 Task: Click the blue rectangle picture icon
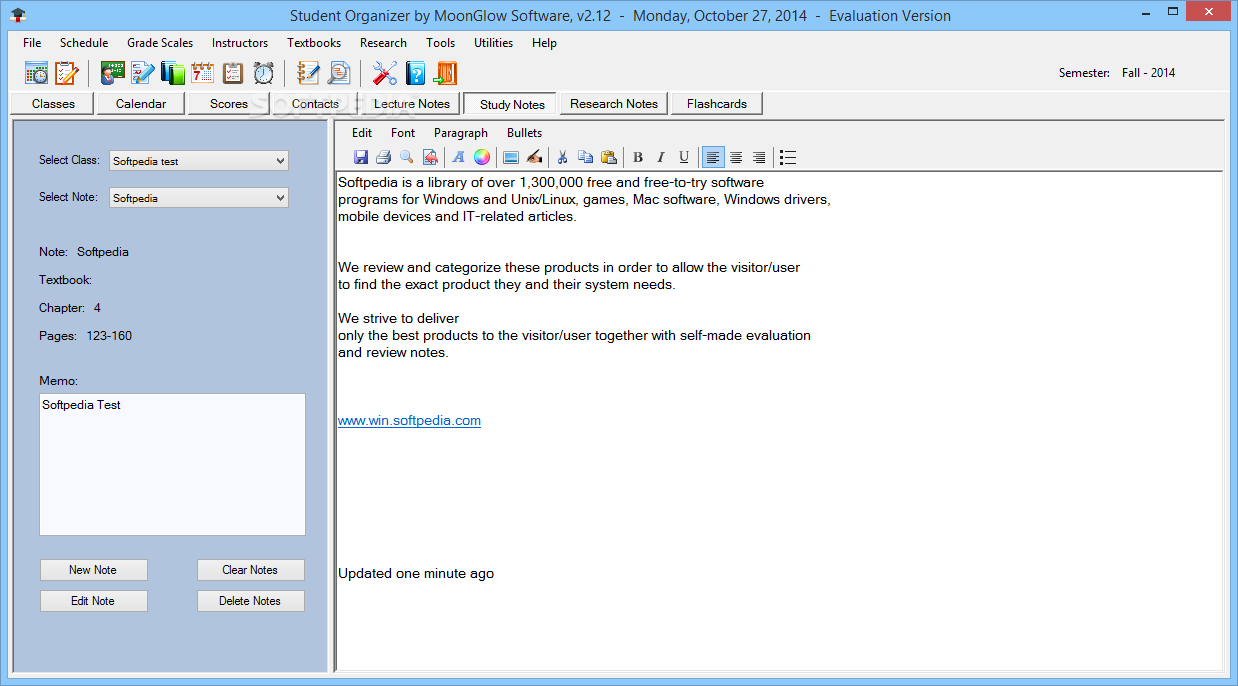click(x=511, y=157)
